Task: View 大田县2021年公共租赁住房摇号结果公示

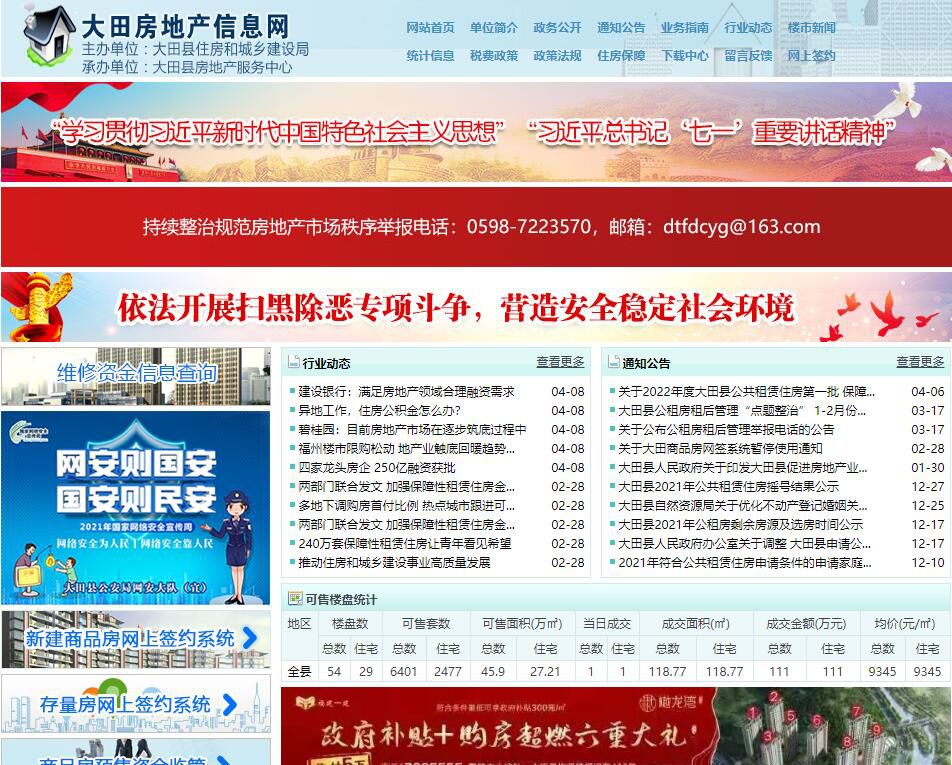Action: coord(728,486)
